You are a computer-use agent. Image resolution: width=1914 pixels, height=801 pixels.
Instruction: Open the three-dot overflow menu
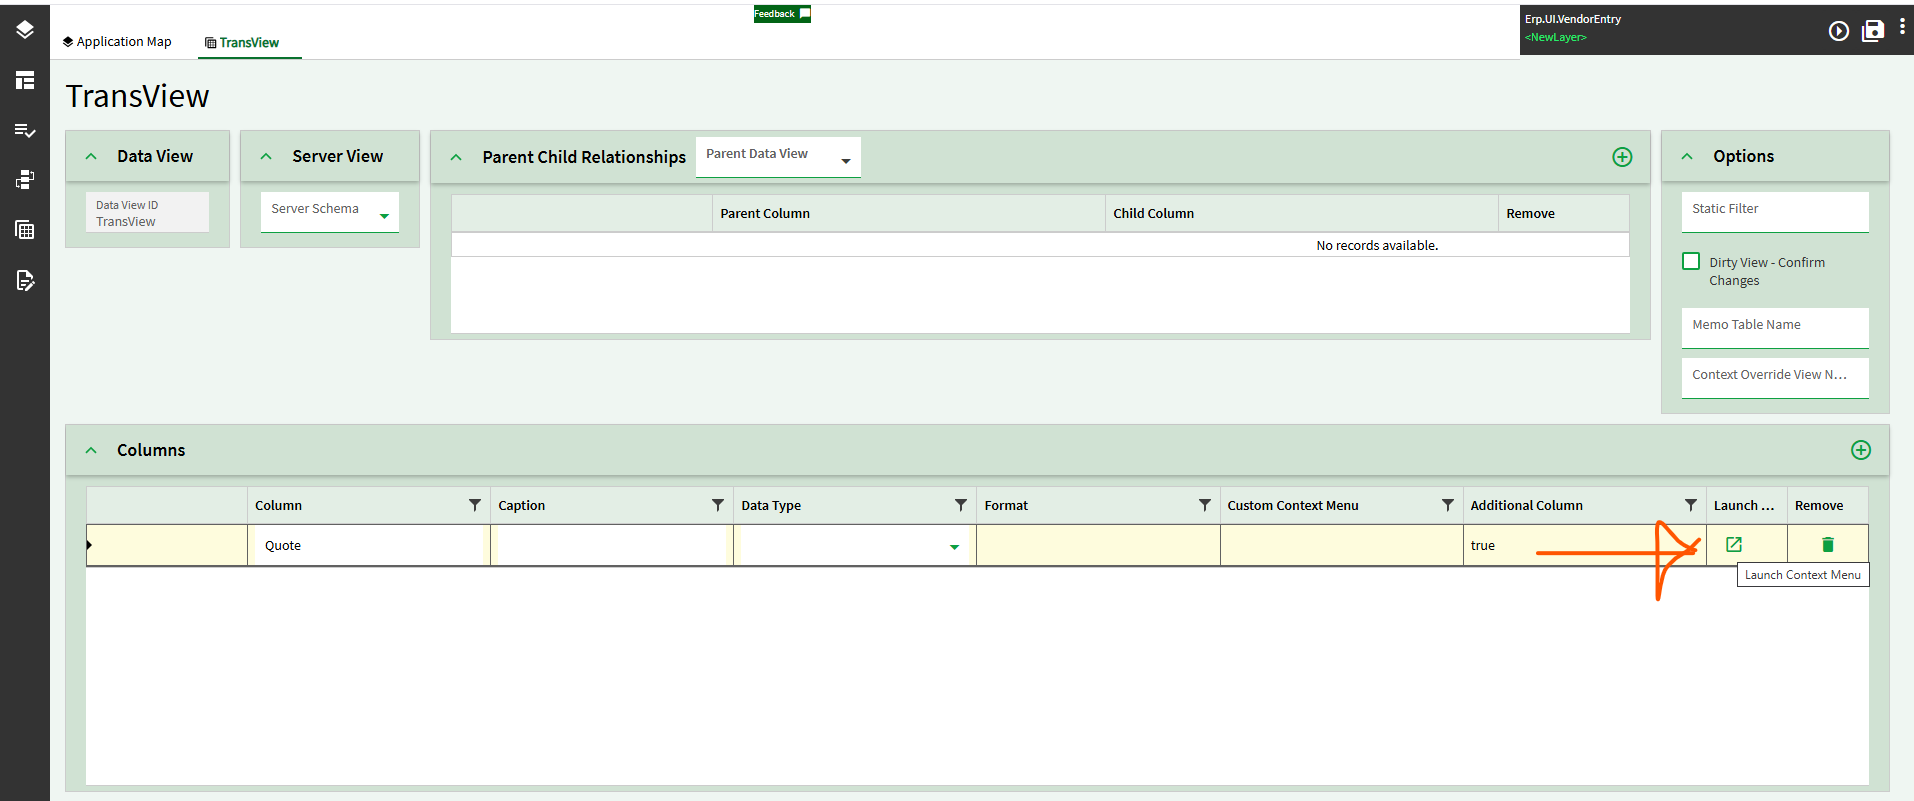1902,28
